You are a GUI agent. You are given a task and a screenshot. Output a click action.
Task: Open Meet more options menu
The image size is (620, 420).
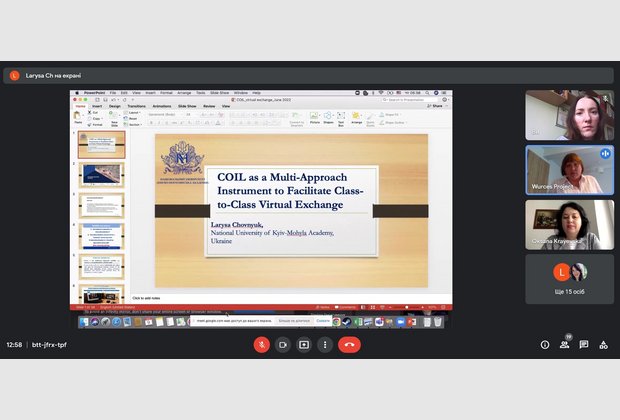(x=325, y=345)
